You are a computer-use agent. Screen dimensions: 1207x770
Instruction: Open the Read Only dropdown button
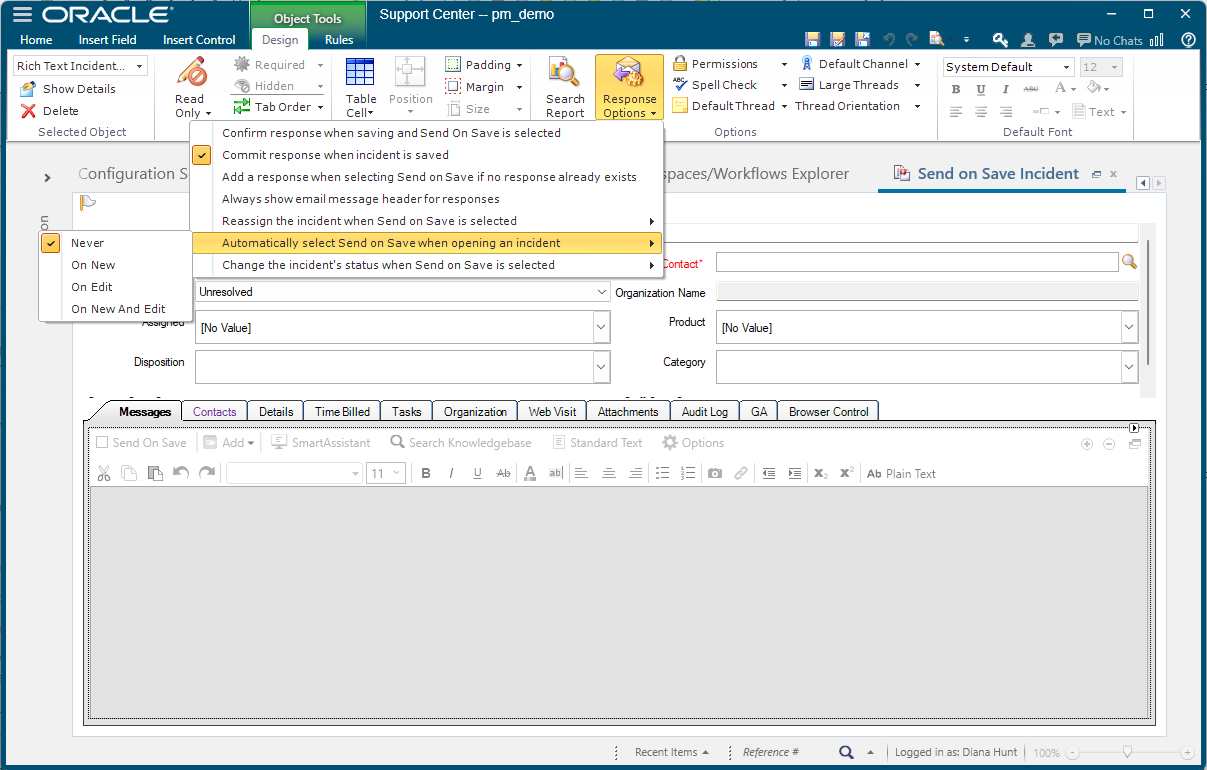pos(190,88)
